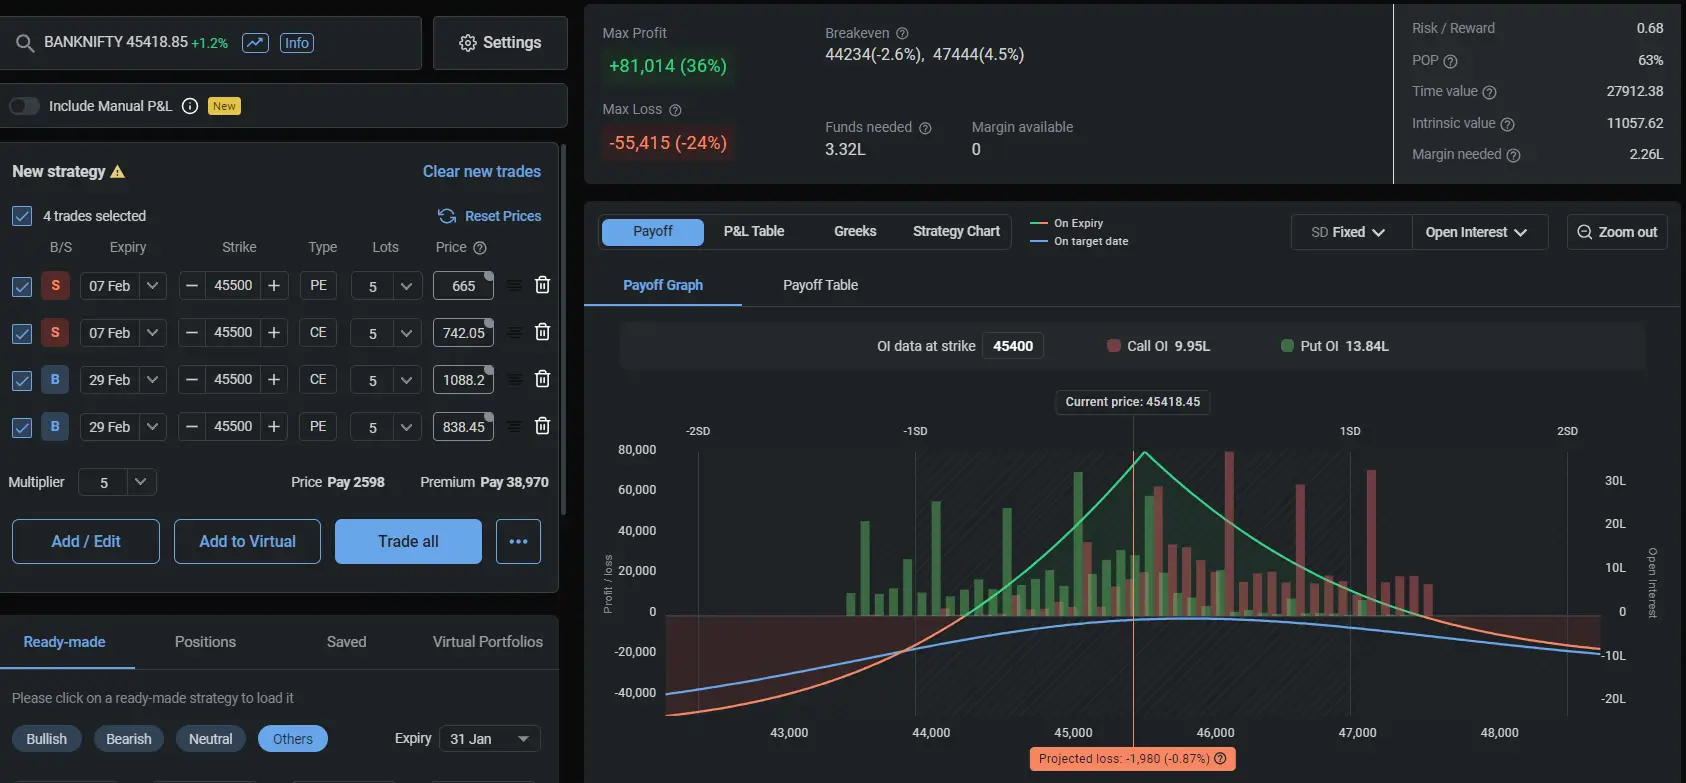Delete the 07 Feb 45500 CE trade
This screenshot has width=1686, height=783.
pyautogui.click(x=542, y=332)
